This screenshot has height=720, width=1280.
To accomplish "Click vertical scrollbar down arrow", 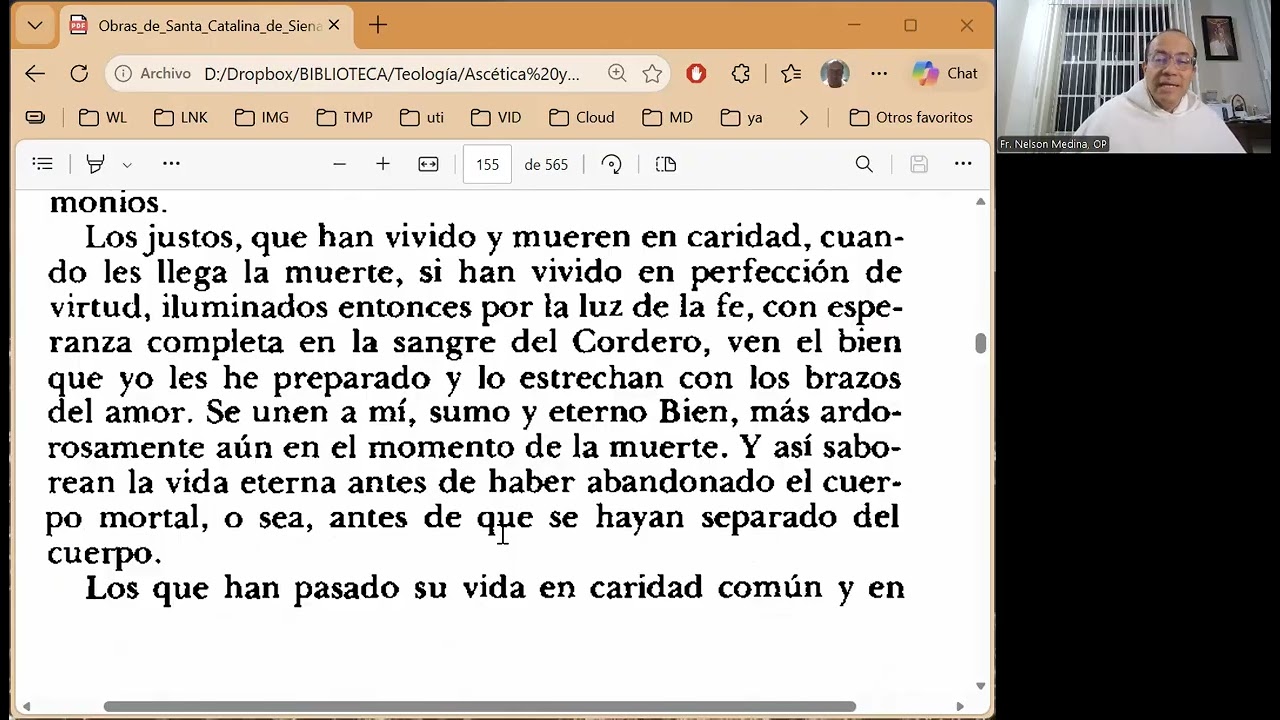I will [980, 686].
